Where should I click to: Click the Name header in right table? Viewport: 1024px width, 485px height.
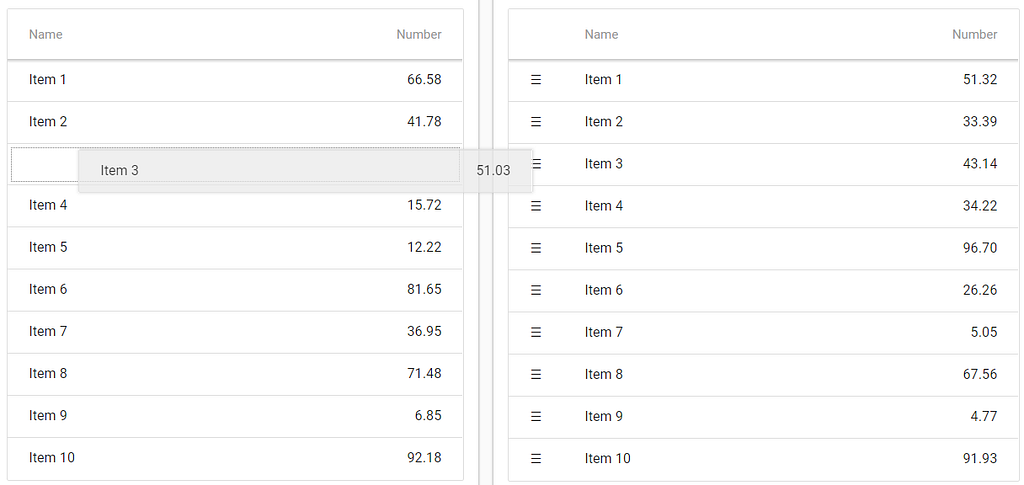pyautogui.click(x=601, y=35)
